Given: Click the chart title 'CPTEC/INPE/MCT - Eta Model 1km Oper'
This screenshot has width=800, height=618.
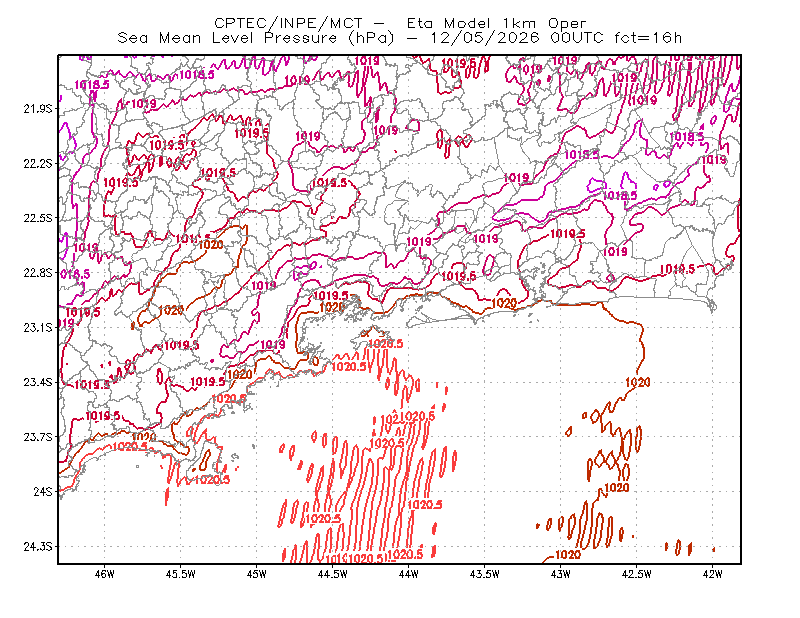Looking at the screenshot, I should [400, 23].
